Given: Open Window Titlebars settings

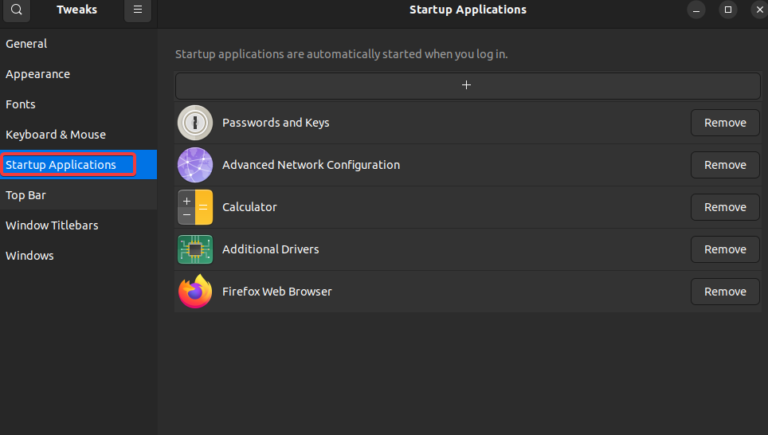Looking at the screenshot, I should pyautogui.click(x=52, y=225).
